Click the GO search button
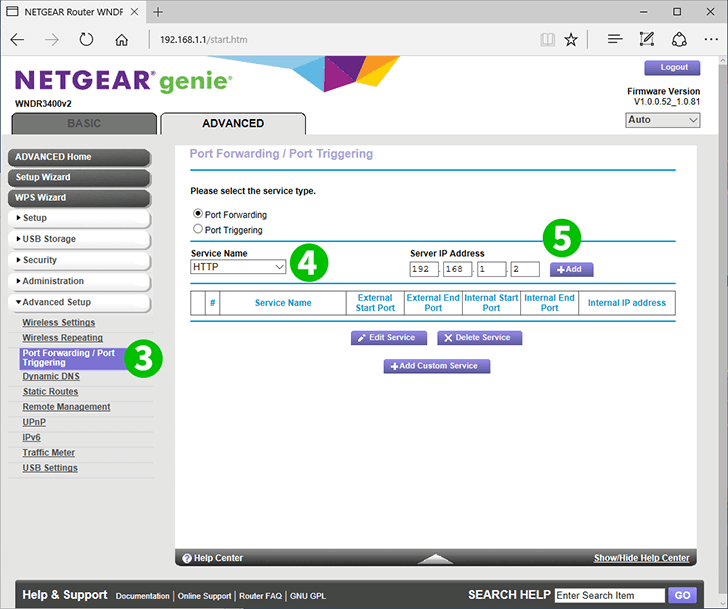The width and height of the screenshot is (728, 609). pyautogui.click(x=682, y=596)
